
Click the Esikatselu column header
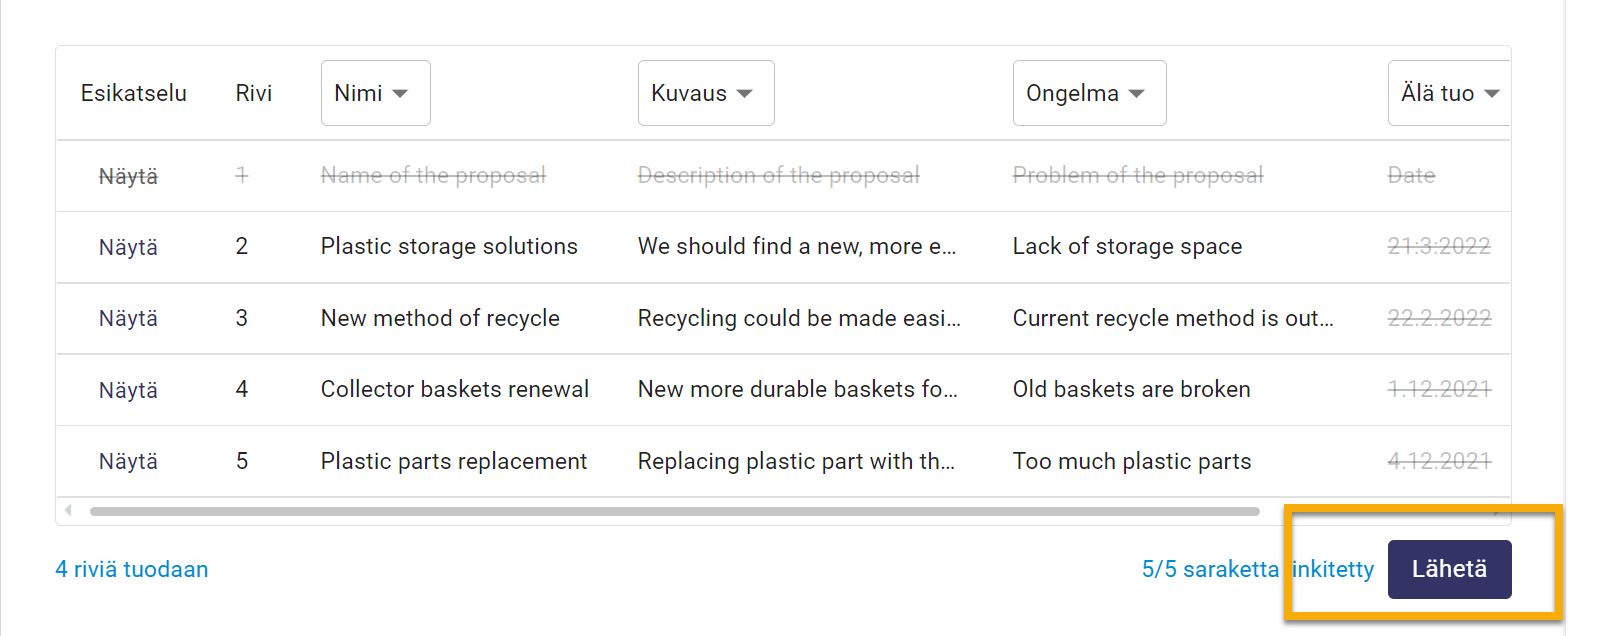coord(134,93)
